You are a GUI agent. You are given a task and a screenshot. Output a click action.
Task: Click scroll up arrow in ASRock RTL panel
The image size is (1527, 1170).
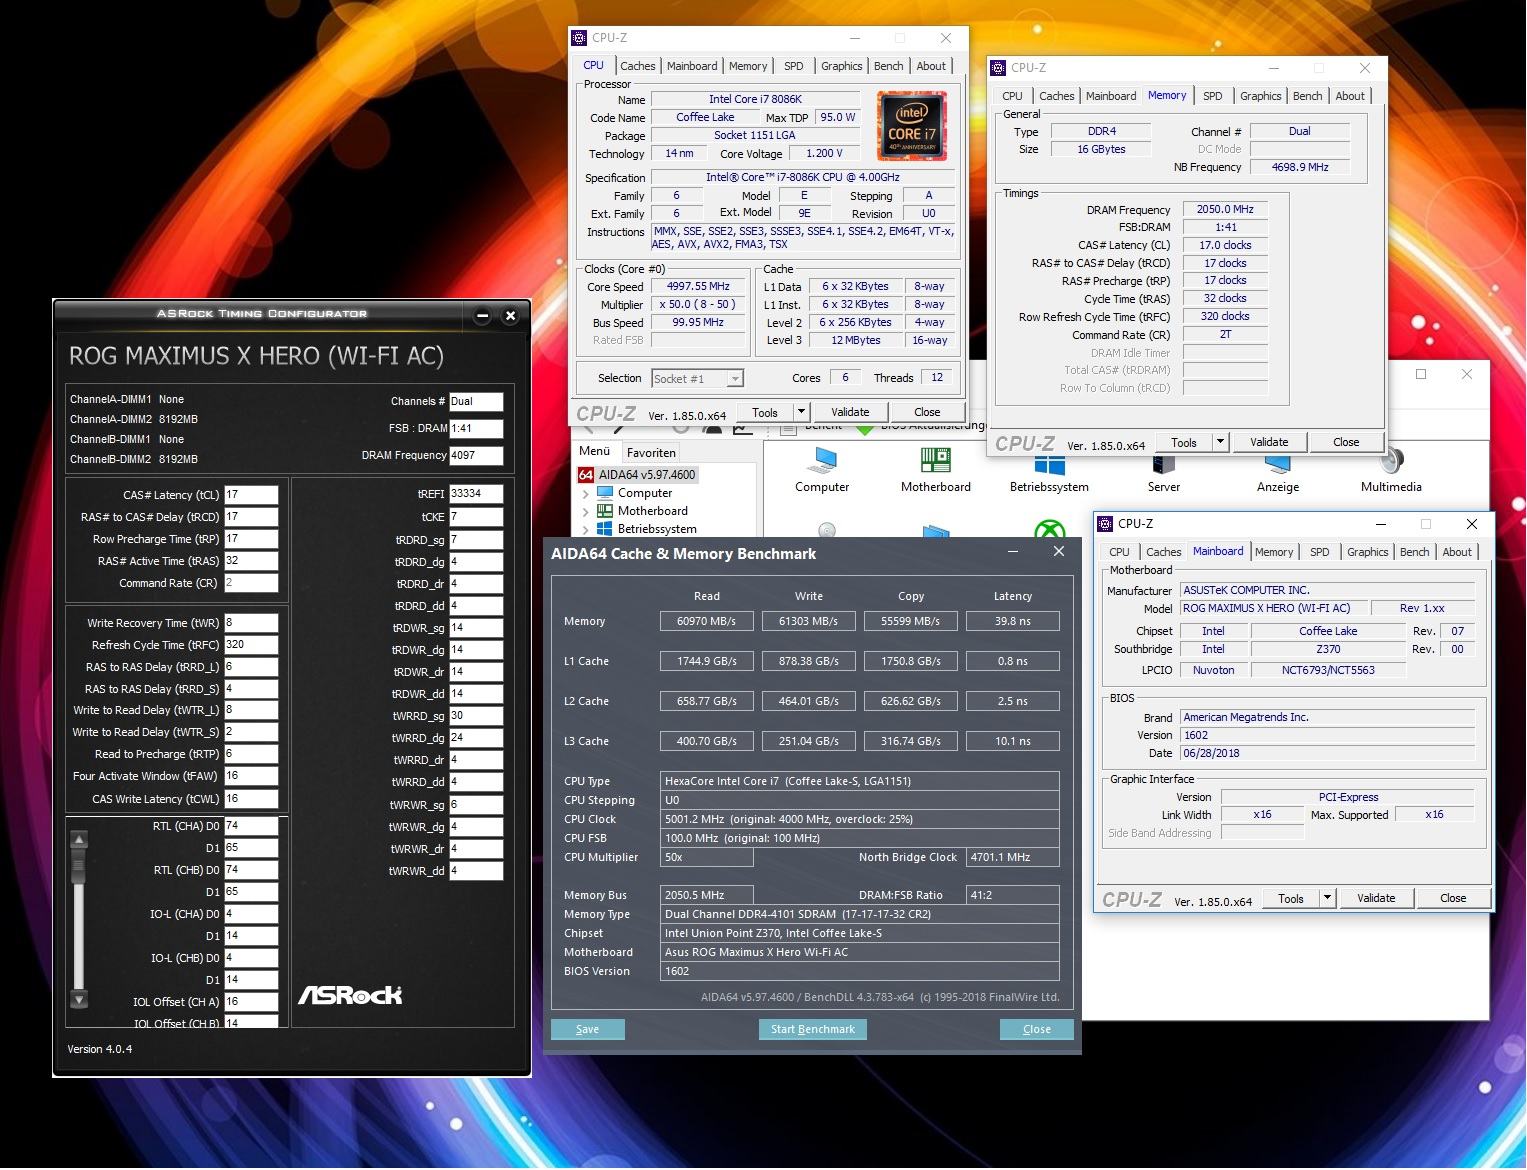(79, 839)
